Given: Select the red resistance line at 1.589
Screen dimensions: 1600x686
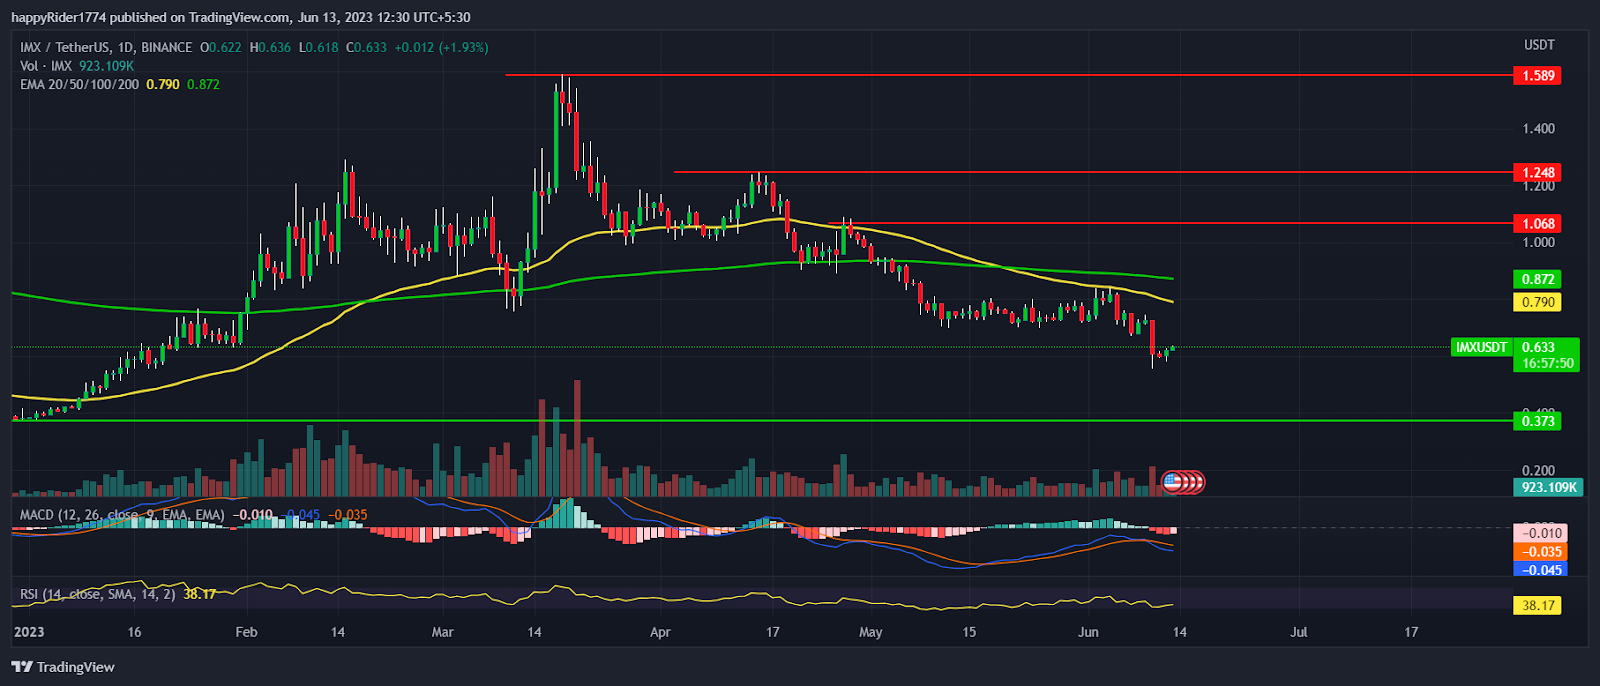Looking at the screenshot, I should point(1008,75).
